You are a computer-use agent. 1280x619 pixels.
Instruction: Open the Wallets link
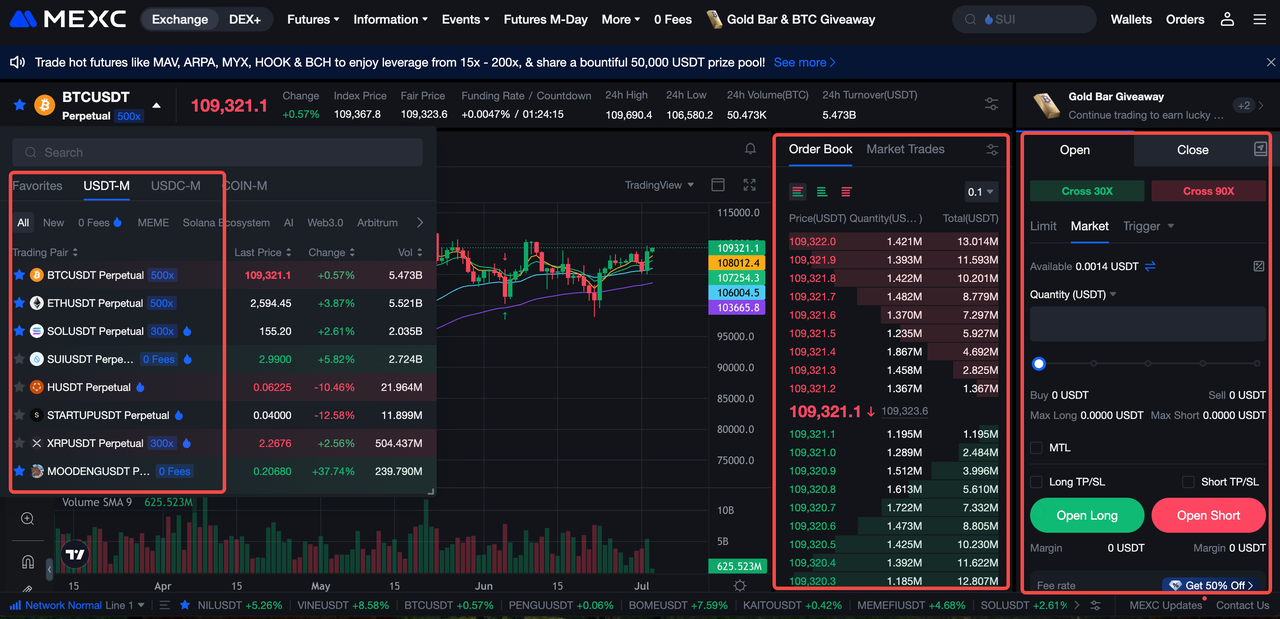(1131, 19)
